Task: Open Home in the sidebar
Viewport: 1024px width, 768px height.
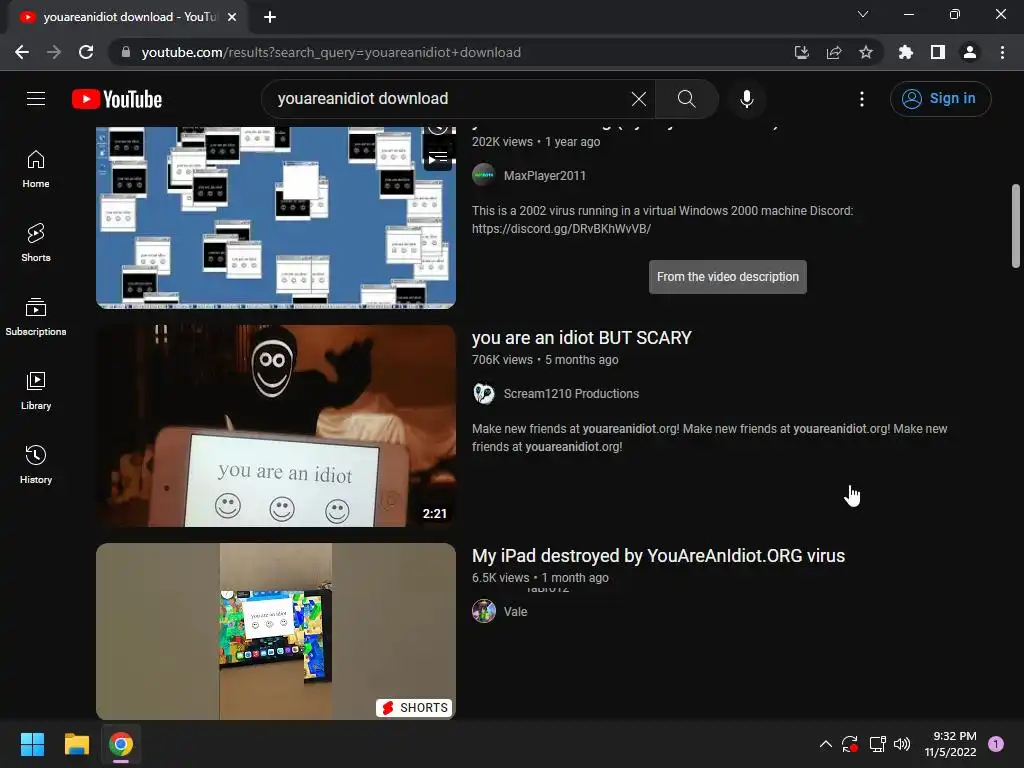Action: (x=36, y=169)
